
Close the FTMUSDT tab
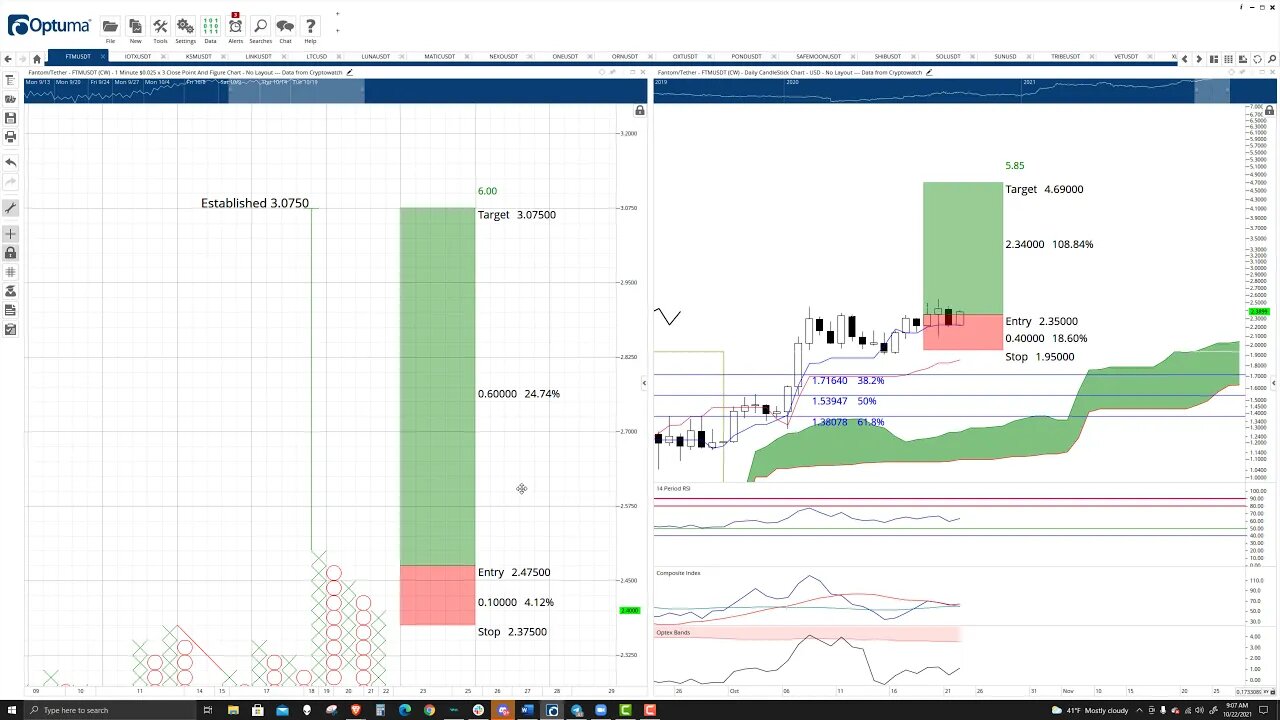(x=101, y=57)
